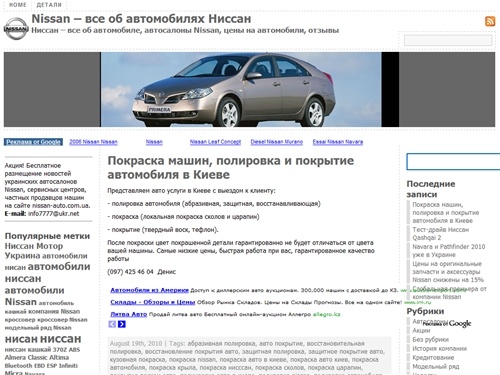The image size is (500, 375).
Task: Open the Автомобили из Америки ad
Action: (149, 290)
